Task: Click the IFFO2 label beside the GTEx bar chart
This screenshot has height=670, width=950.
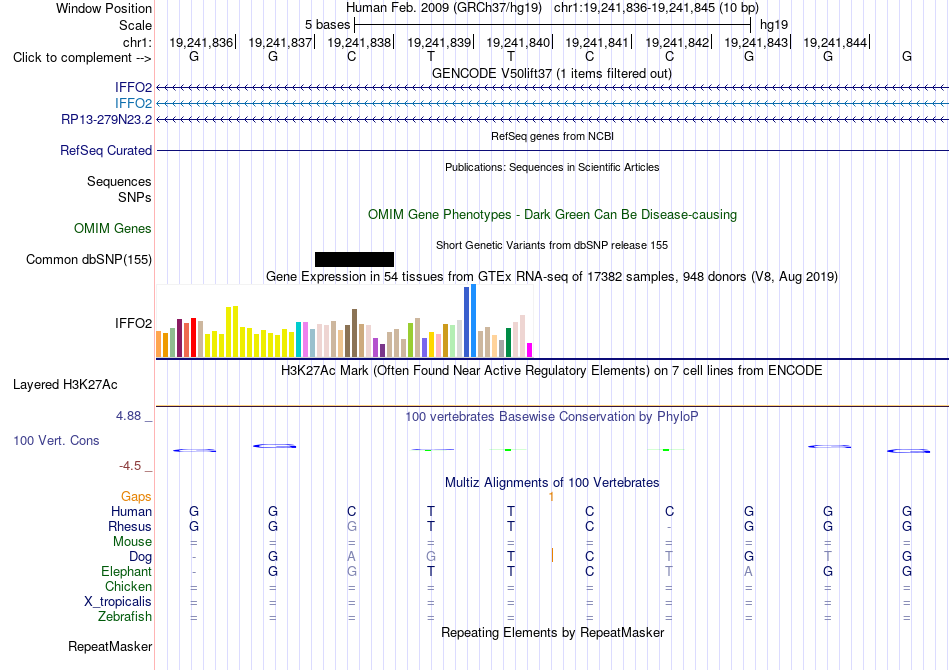Action: (x=133, y=323)
